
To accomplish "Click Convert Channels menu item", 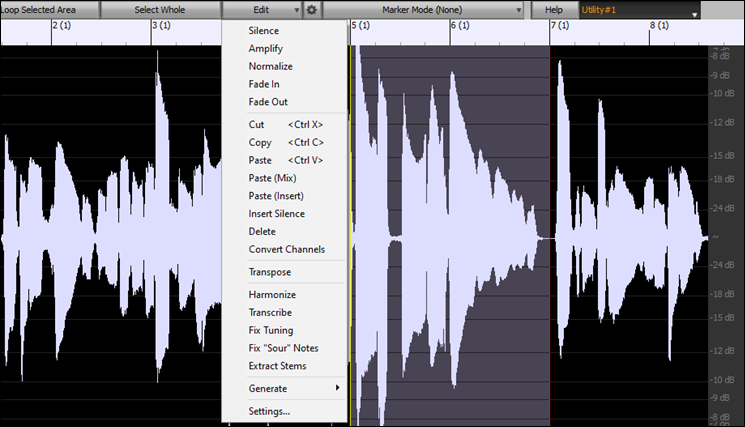I will tap(286, 249).
